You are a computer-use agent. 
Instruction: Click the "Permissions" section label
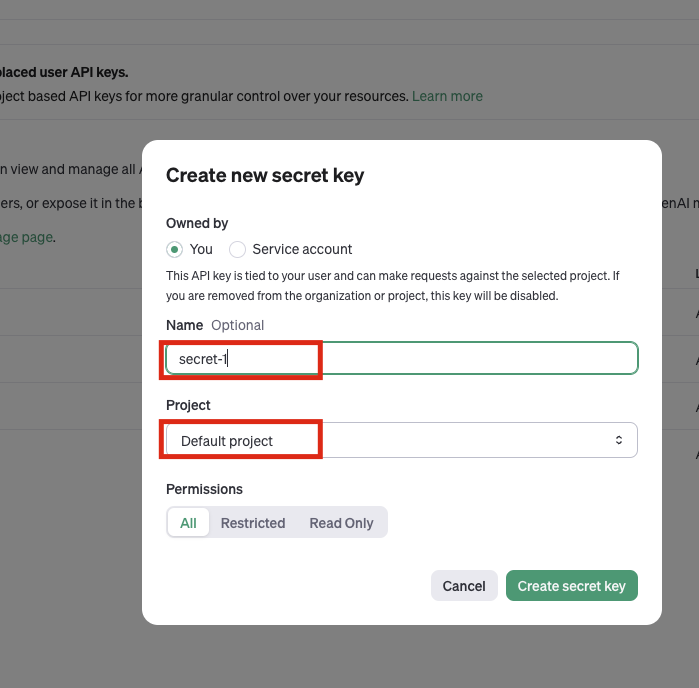click(204, 489)
